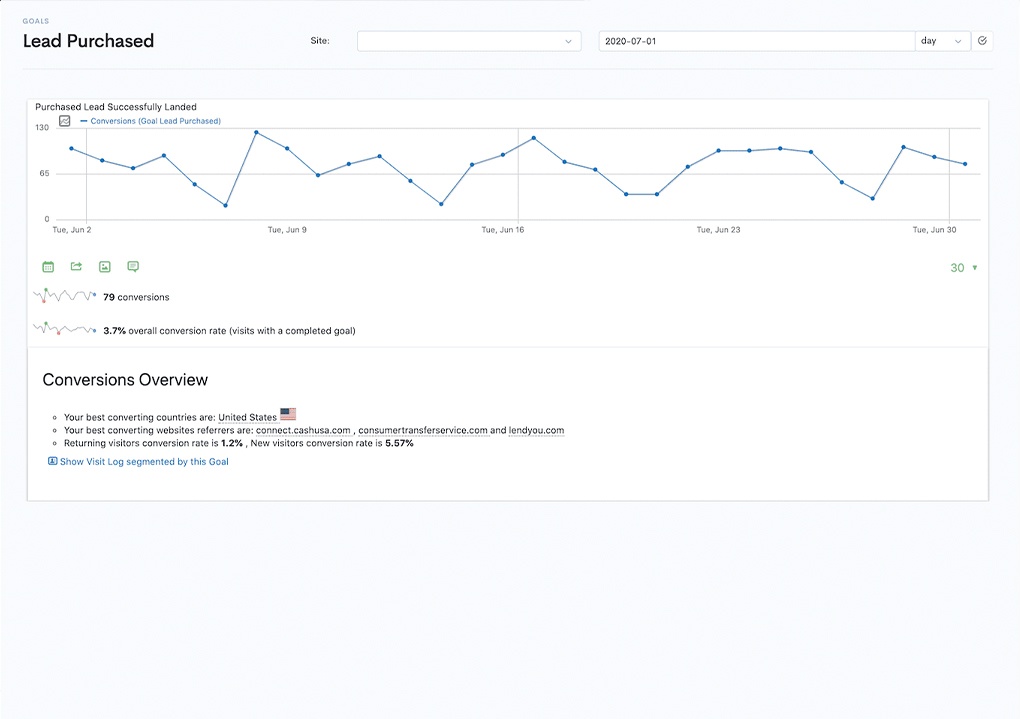Screen dimensions: 1020x719
Task: Click the annotations speech bubble icon
Action: 133,267
